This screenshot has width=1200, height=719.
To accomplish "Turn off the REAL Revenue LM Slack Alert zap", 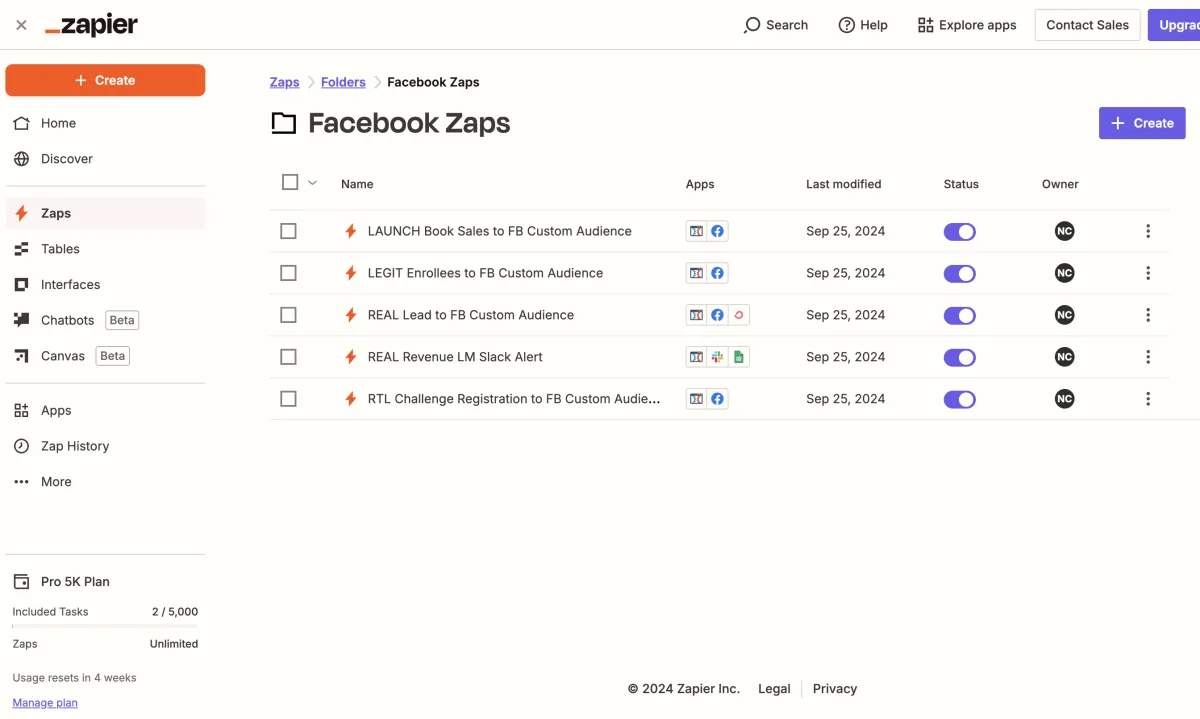I will point(960,358).
